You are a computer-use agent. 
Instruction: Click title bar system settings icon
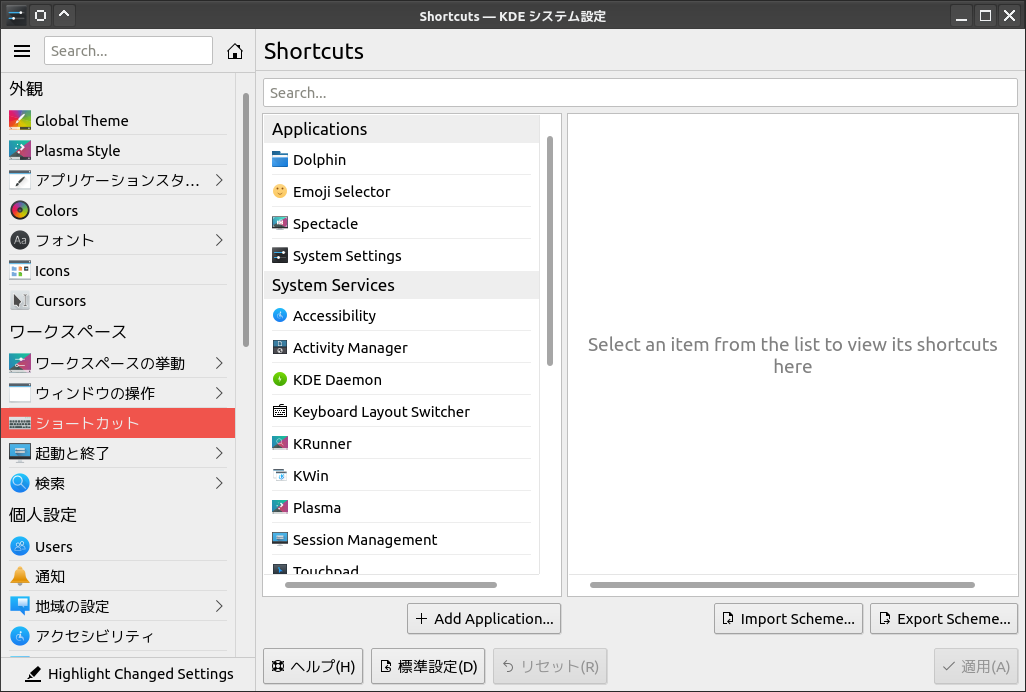[16, 15]
